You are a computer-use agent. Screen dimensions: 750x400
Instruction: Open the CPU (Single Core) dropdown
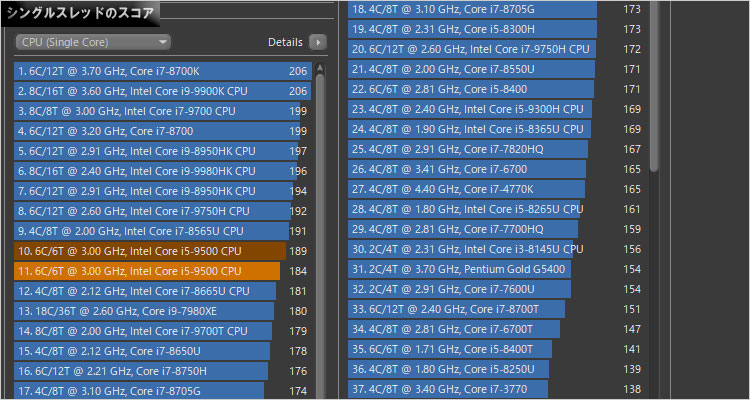click(93, 42)
